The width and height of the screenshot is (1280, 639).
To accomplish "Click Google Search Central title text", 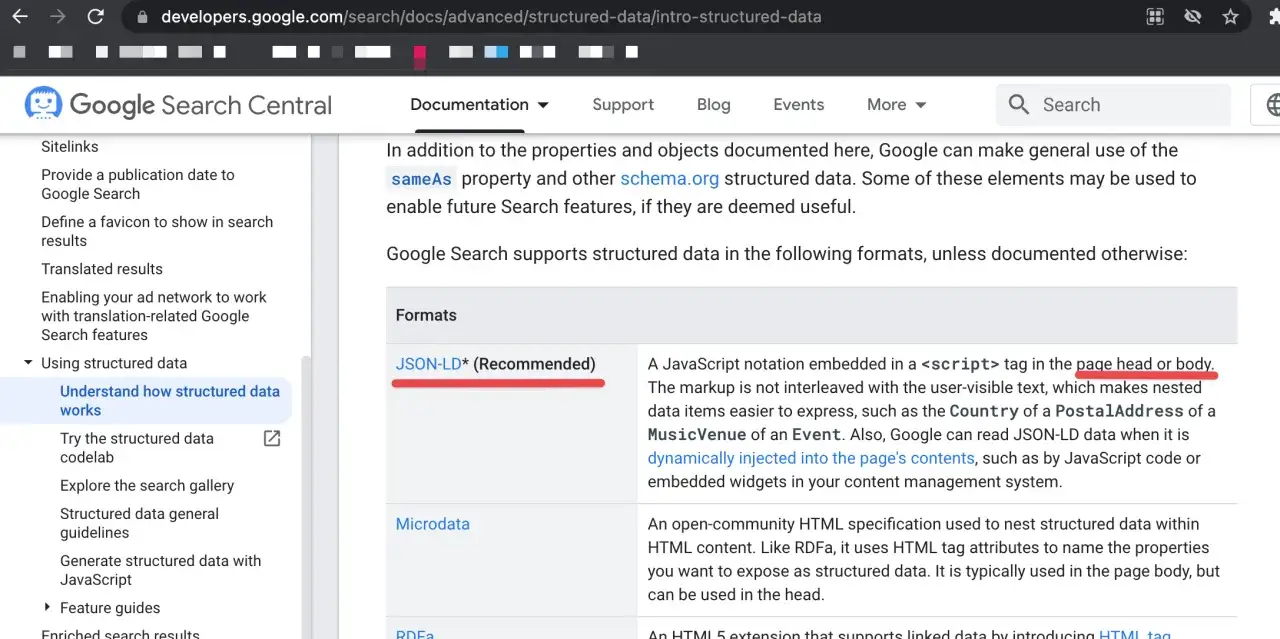I will pyautogui.click(x=200, y=104).
